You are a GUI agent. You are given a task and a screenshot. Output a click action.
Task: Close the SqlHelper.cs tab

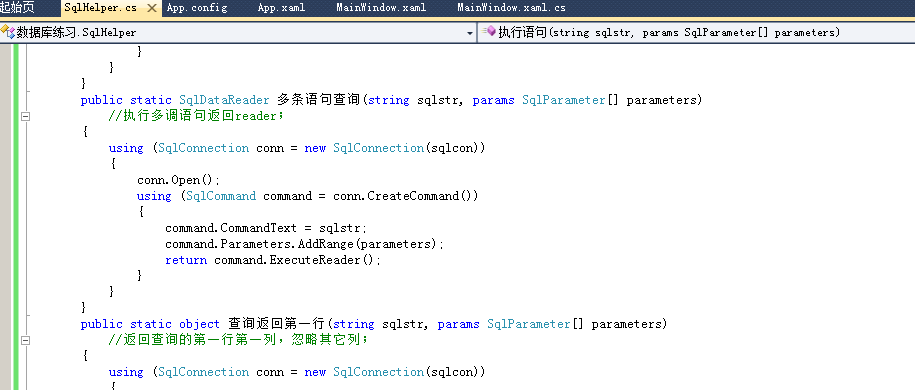click(x=151, y=8)
